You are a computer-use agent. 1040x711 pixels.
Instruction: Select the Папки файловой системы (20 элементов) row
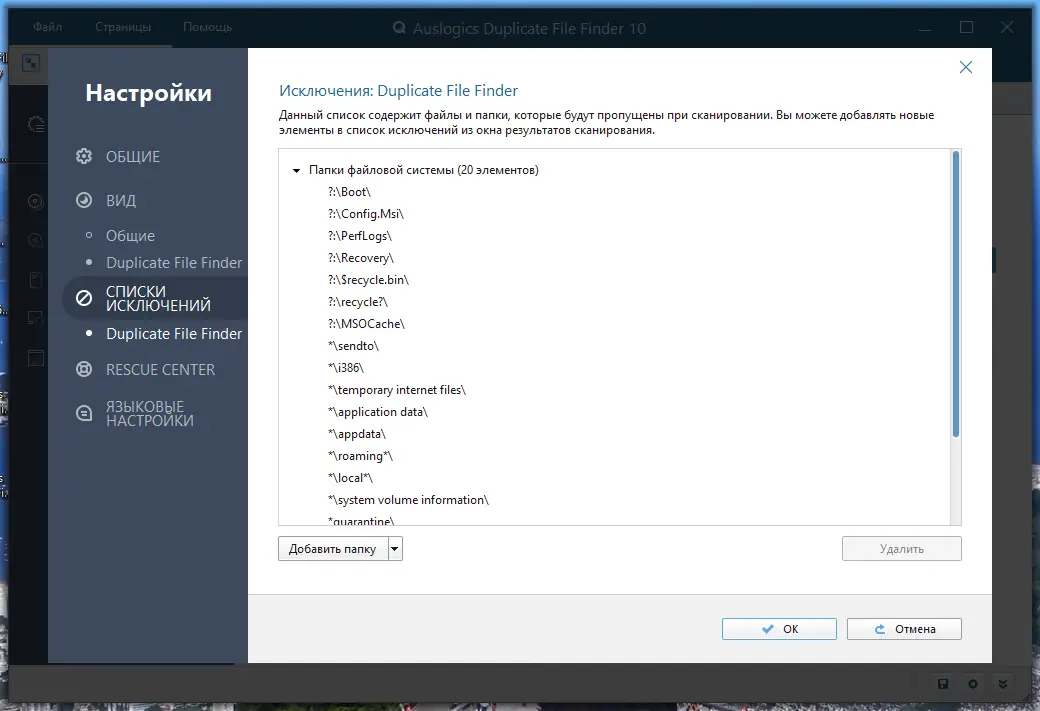tap(424, 170)
